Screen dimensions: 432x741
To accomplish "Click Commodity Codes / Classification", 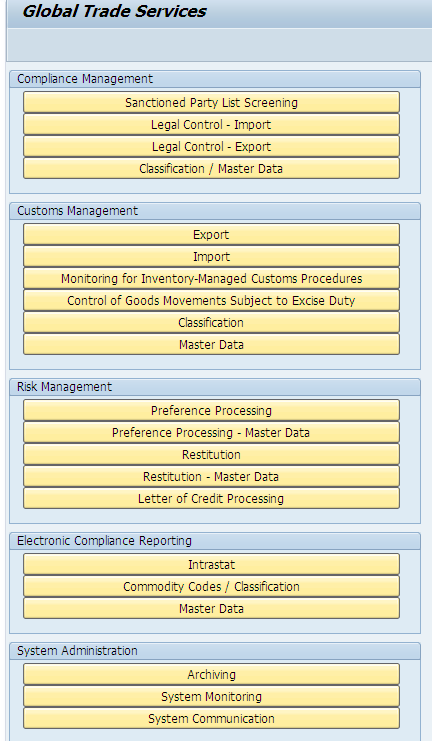I will (211, 586).
